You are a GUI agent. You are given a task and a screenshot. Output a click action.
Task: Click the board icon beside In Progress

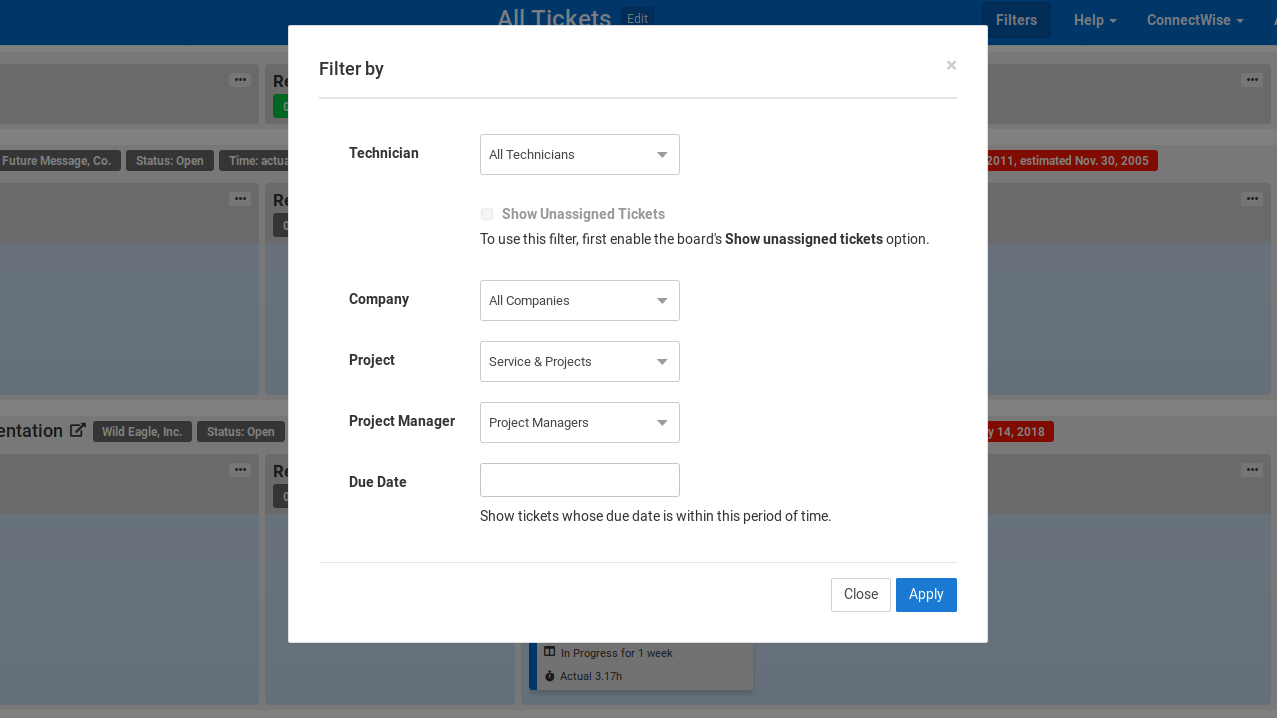click(x=549, y=652)
